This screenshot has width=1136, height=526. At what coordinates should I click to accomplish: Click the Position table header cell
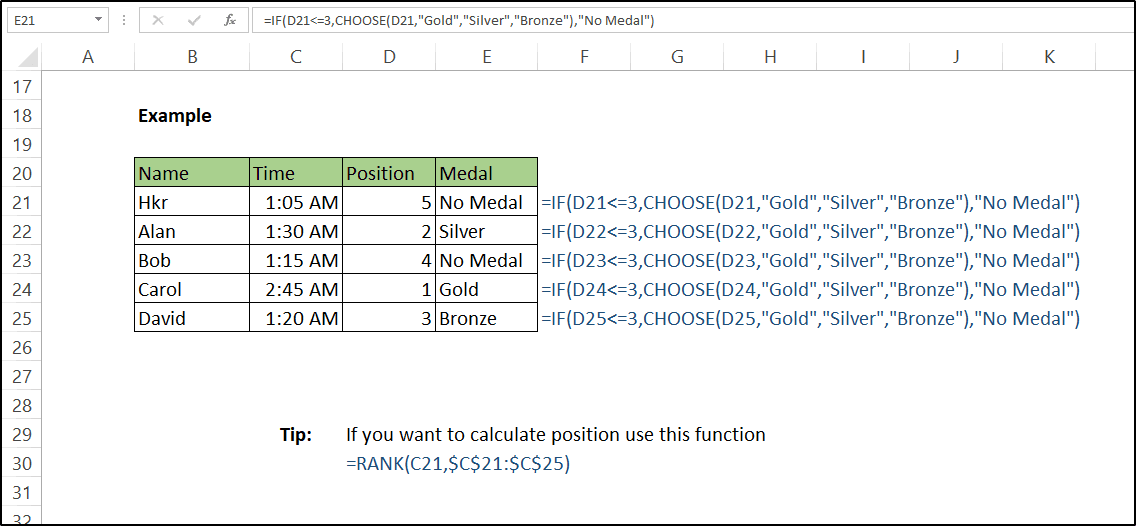389,173
